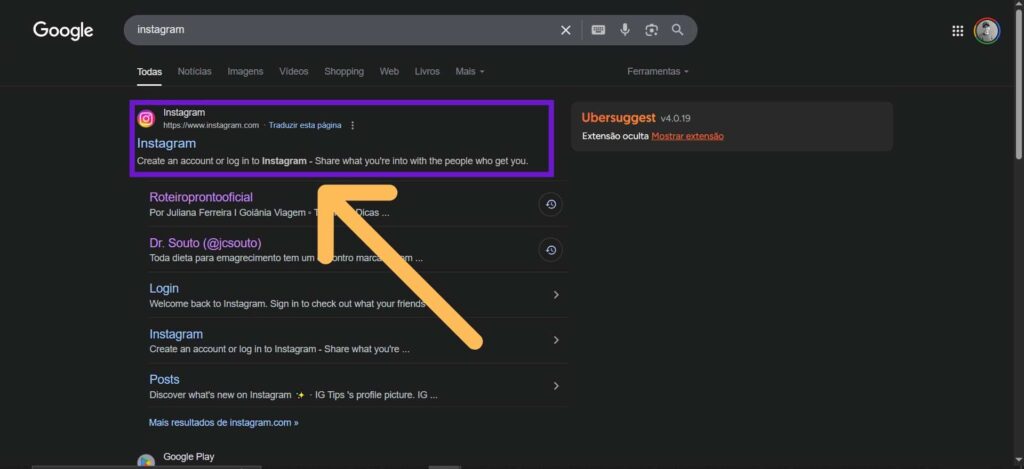The height and width of the screenshot is (469, 1024).
Task: Switch to the Imagens tab
Action: (245, 71)
